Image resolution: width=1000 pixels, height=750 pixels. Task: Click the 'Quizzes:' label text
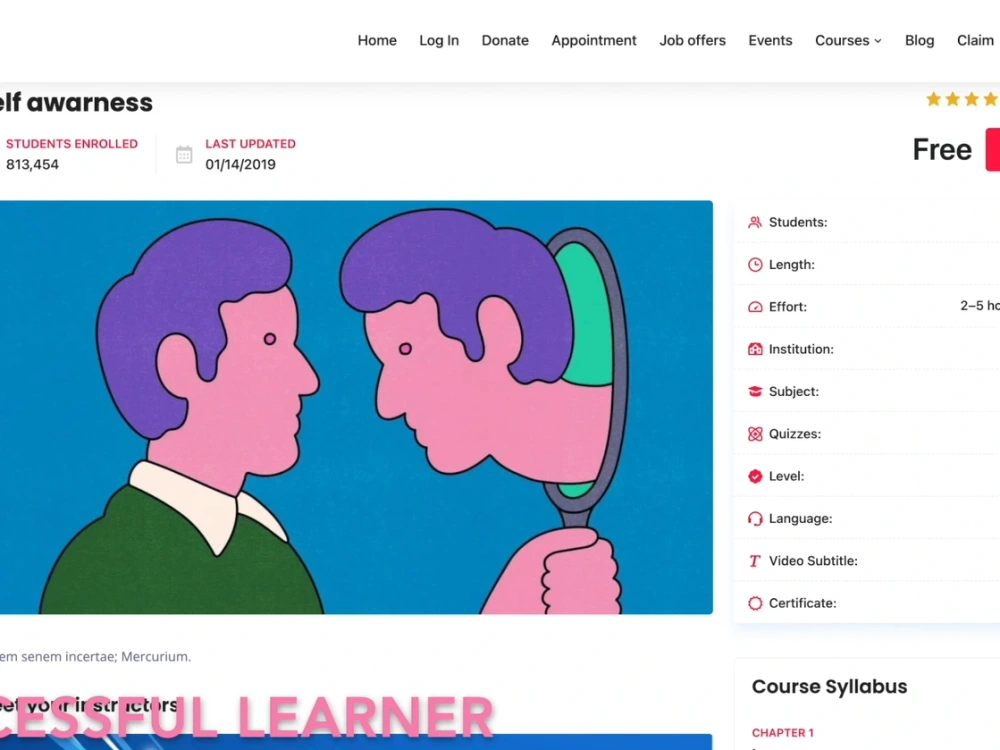[795, 434]
